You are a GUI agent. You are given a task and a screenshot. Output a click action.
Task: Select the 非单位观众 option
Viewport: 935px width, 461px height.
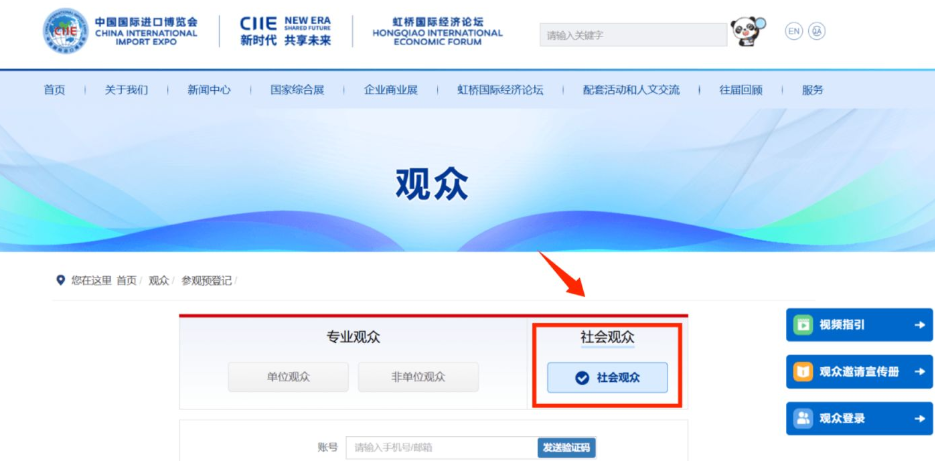point(418,377)
